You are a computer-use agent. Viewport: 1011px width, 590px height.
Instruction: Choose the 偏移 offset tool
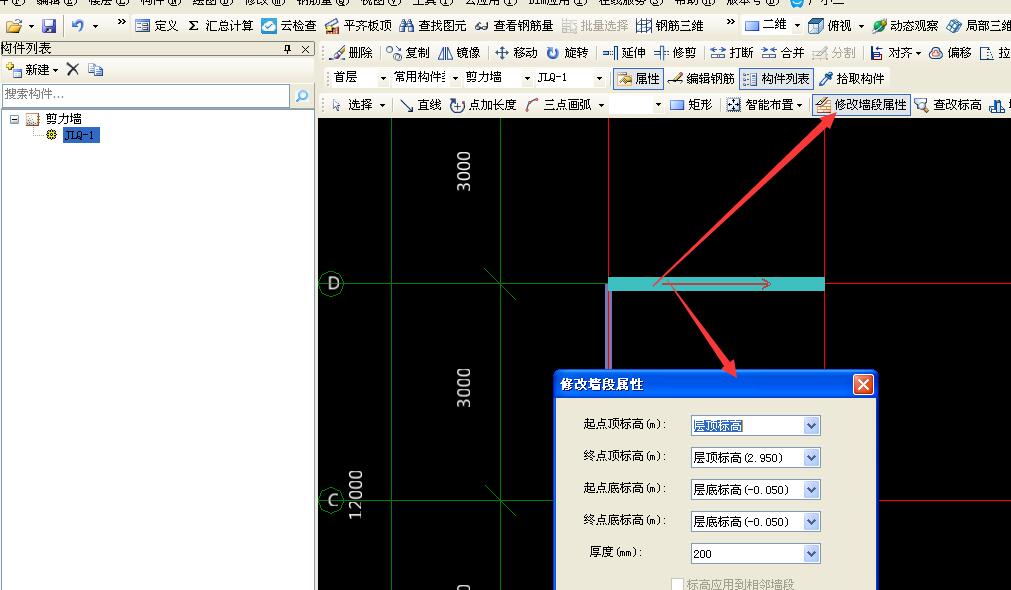tap(950, 53)
